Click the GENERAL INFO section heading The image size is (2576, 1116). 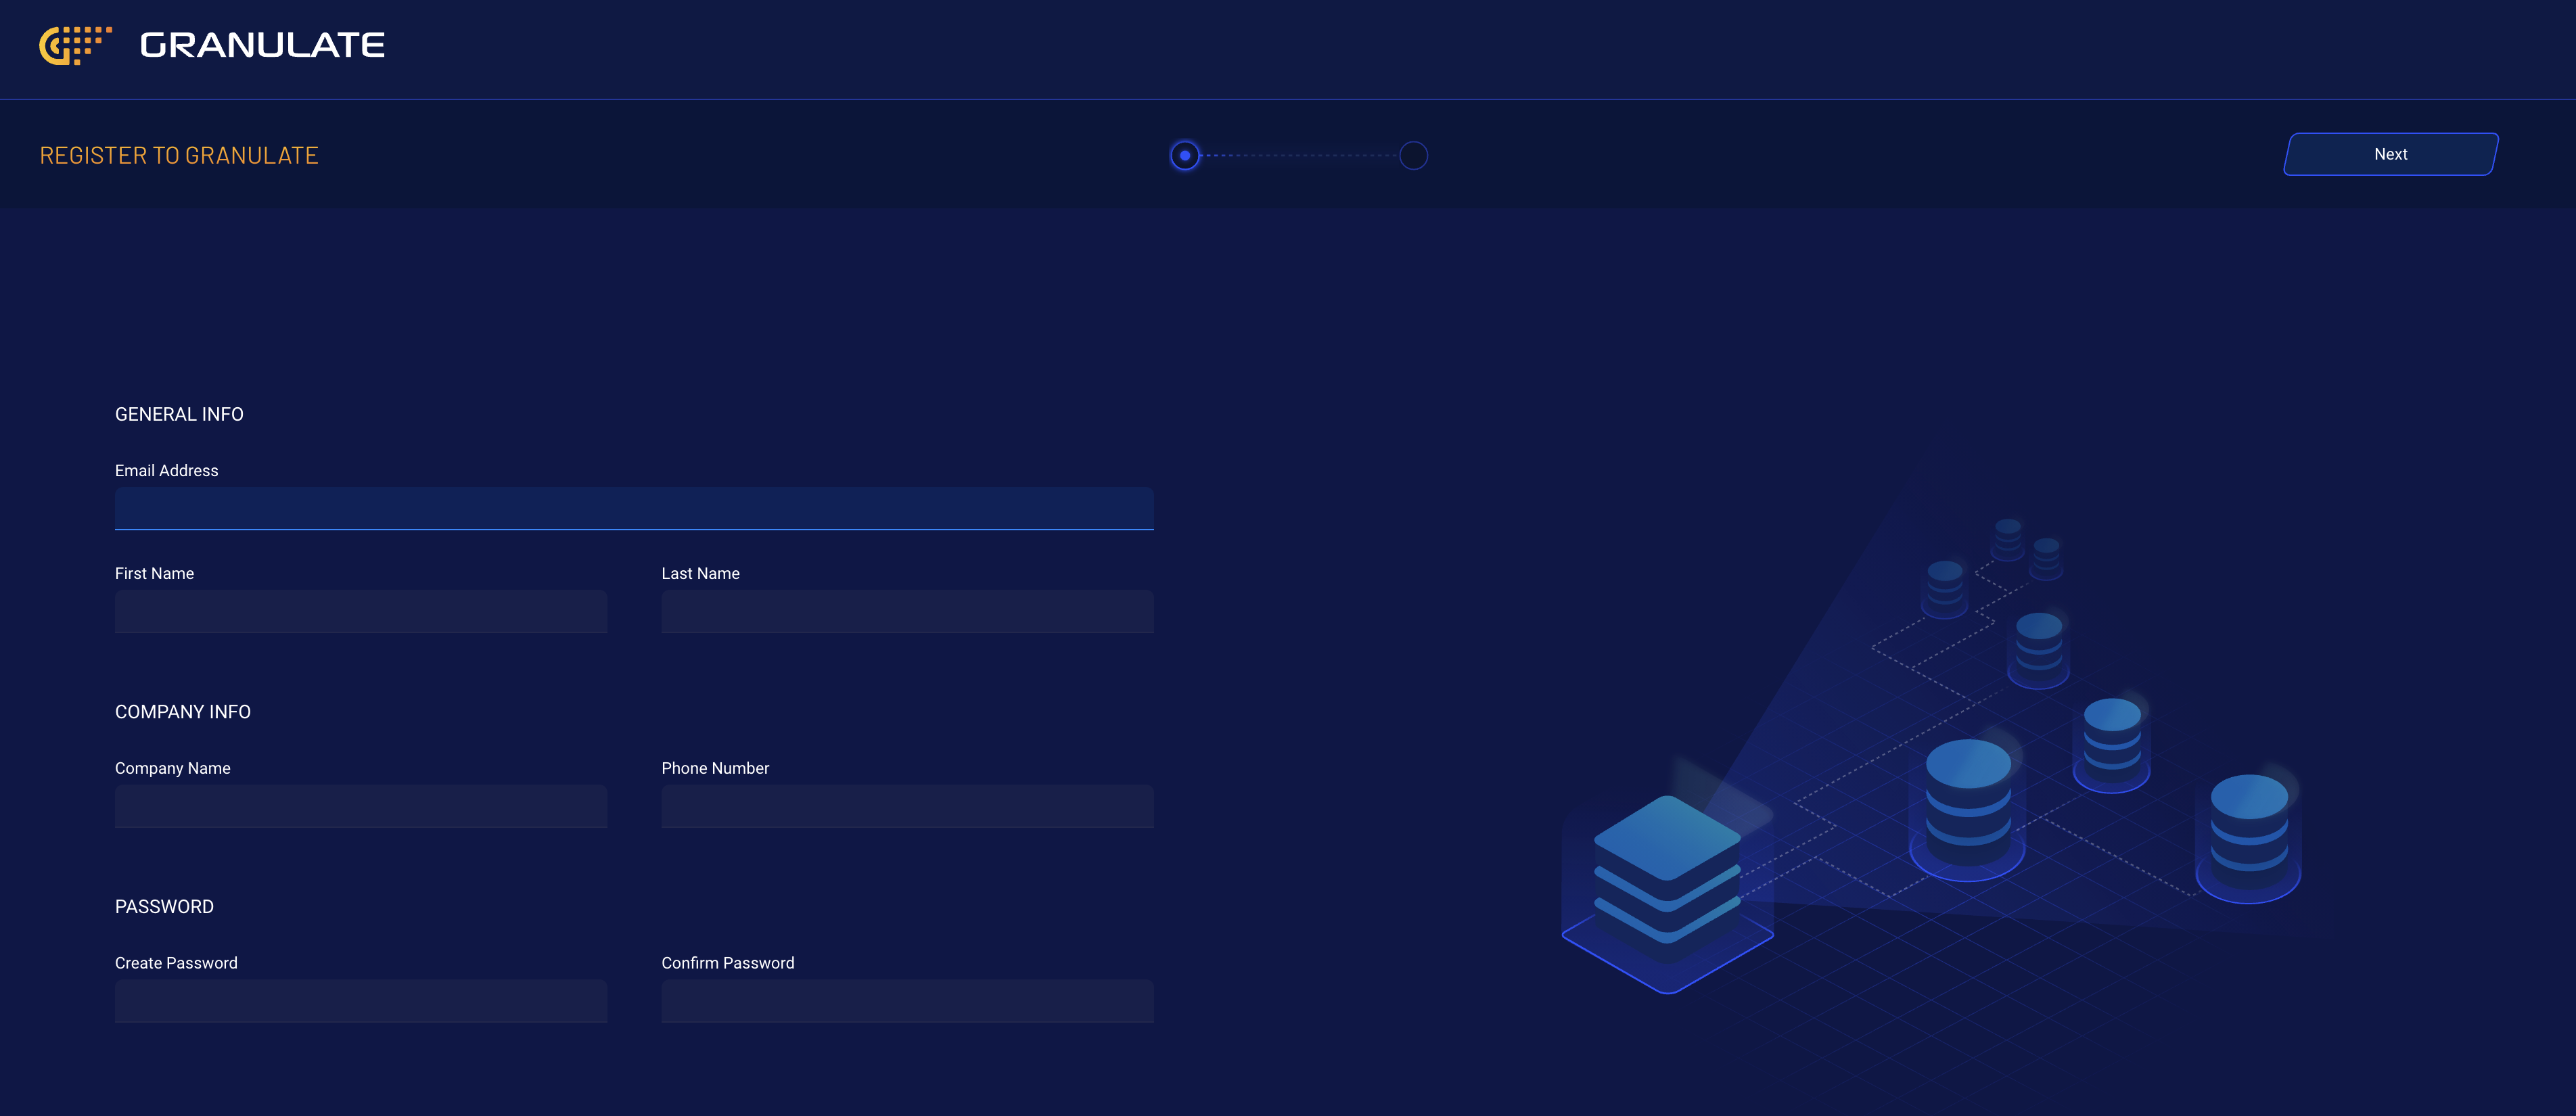179,414
